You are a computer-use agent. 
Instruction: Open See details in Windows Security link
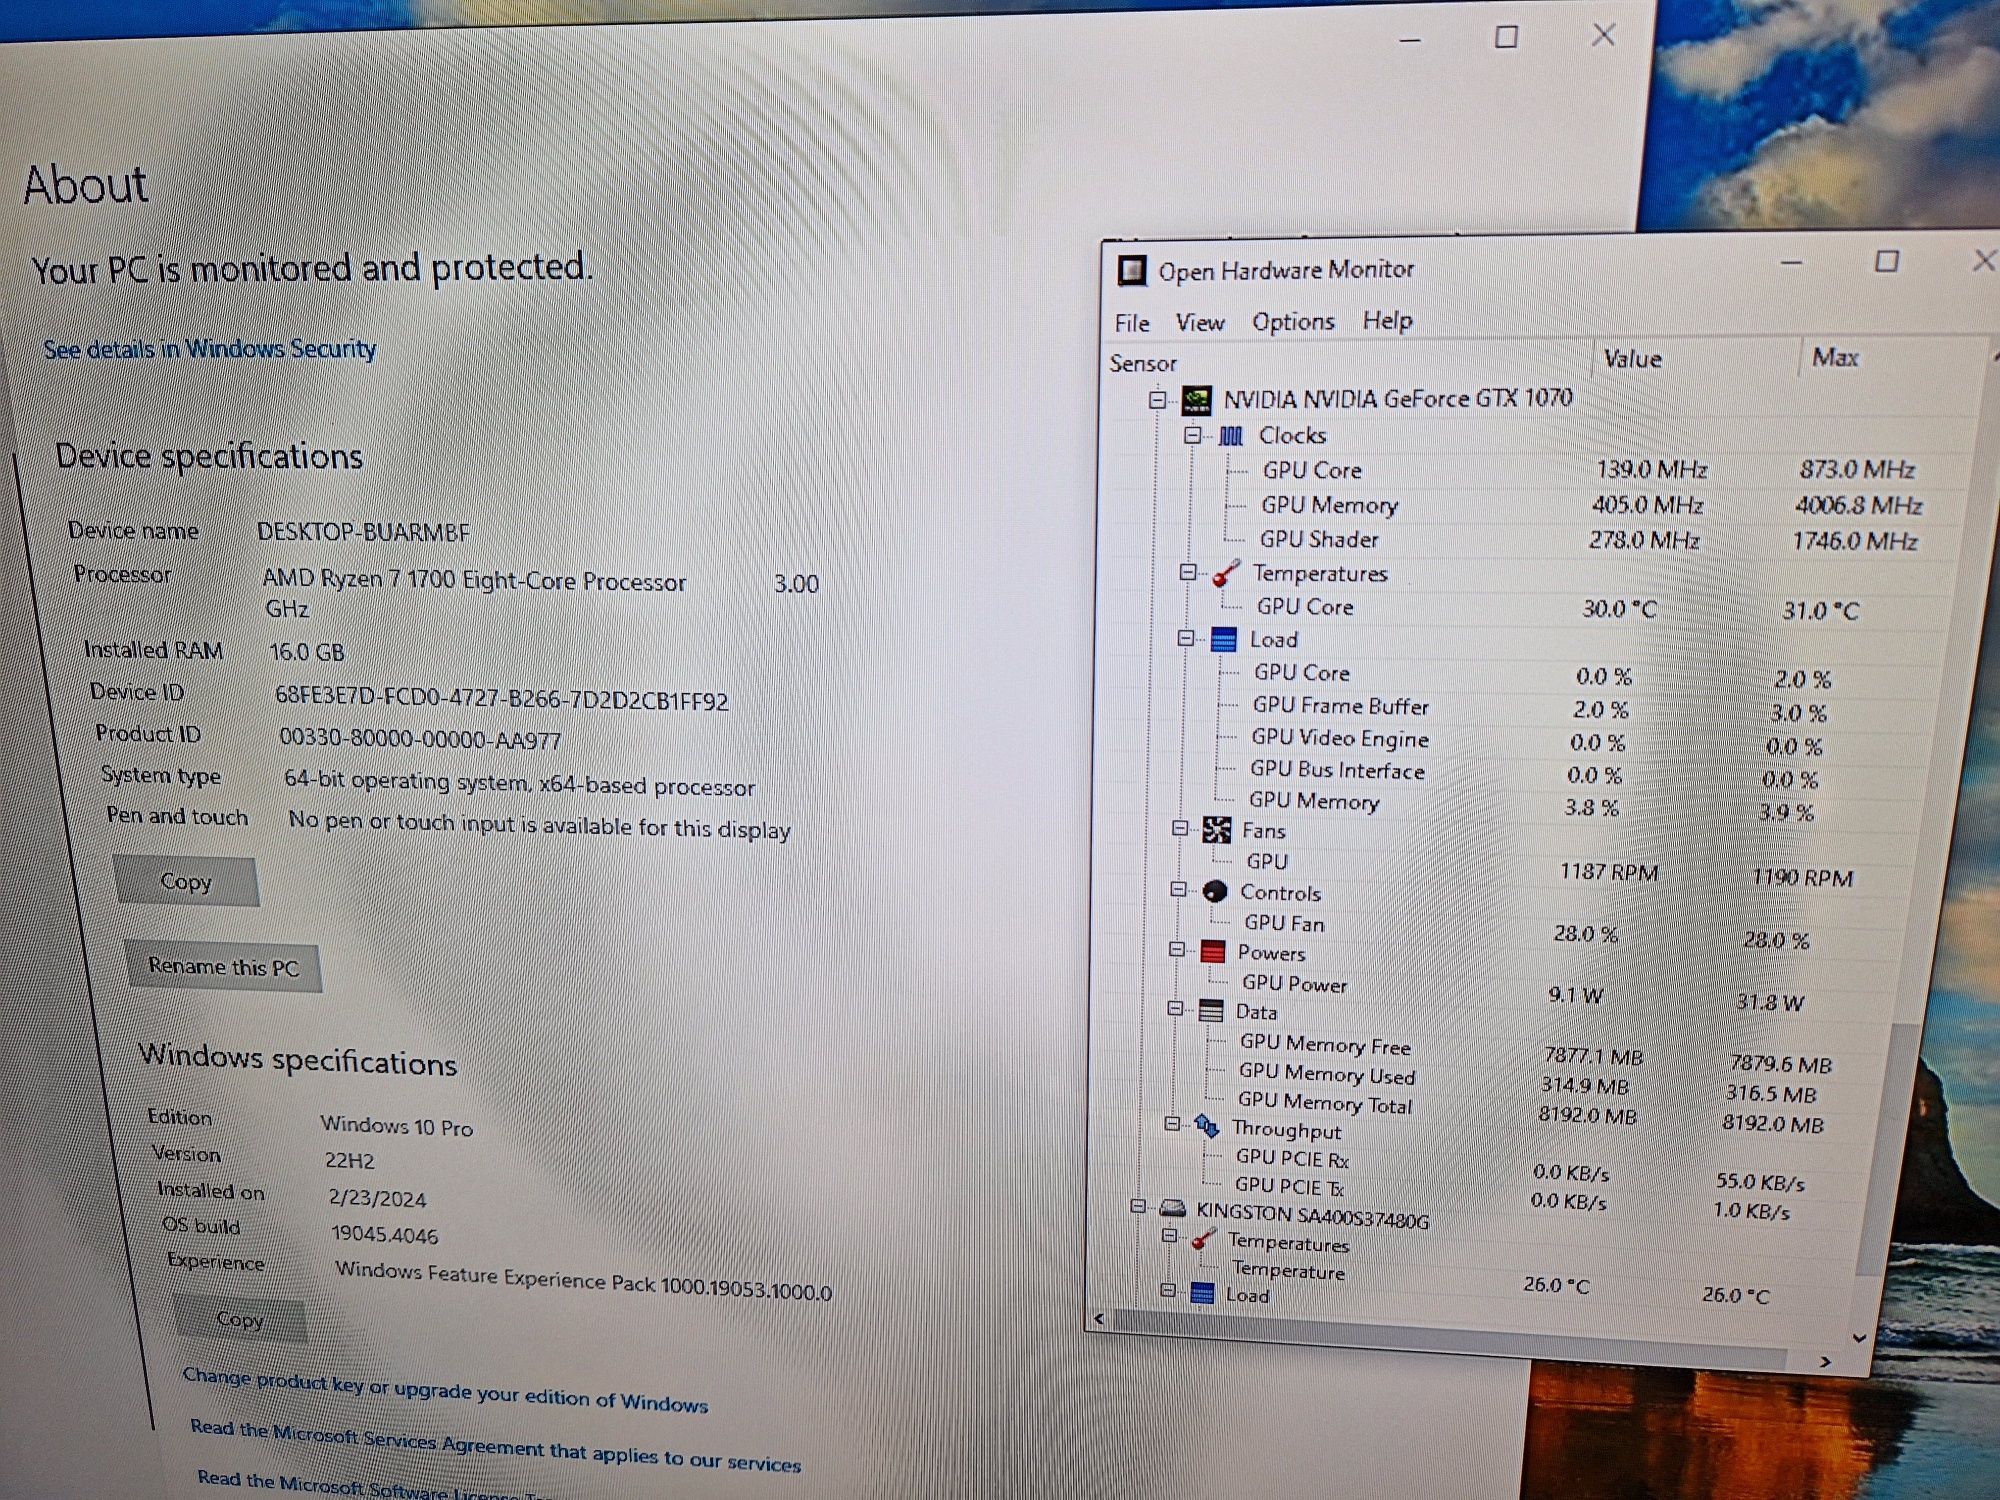tap(210, 349)
